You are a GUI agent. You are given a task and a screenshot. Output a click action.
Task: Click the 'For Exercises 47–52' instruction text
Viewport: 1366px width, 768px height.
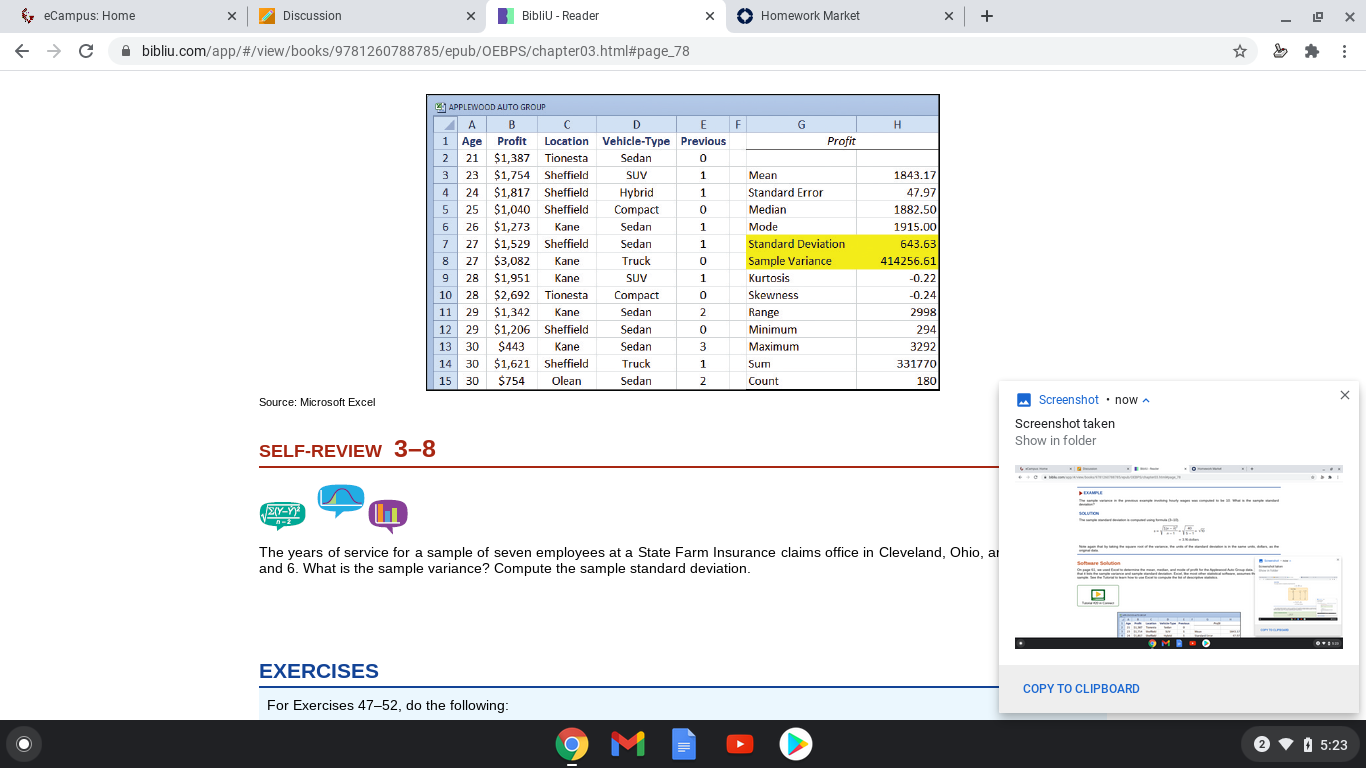pos(388,706)
